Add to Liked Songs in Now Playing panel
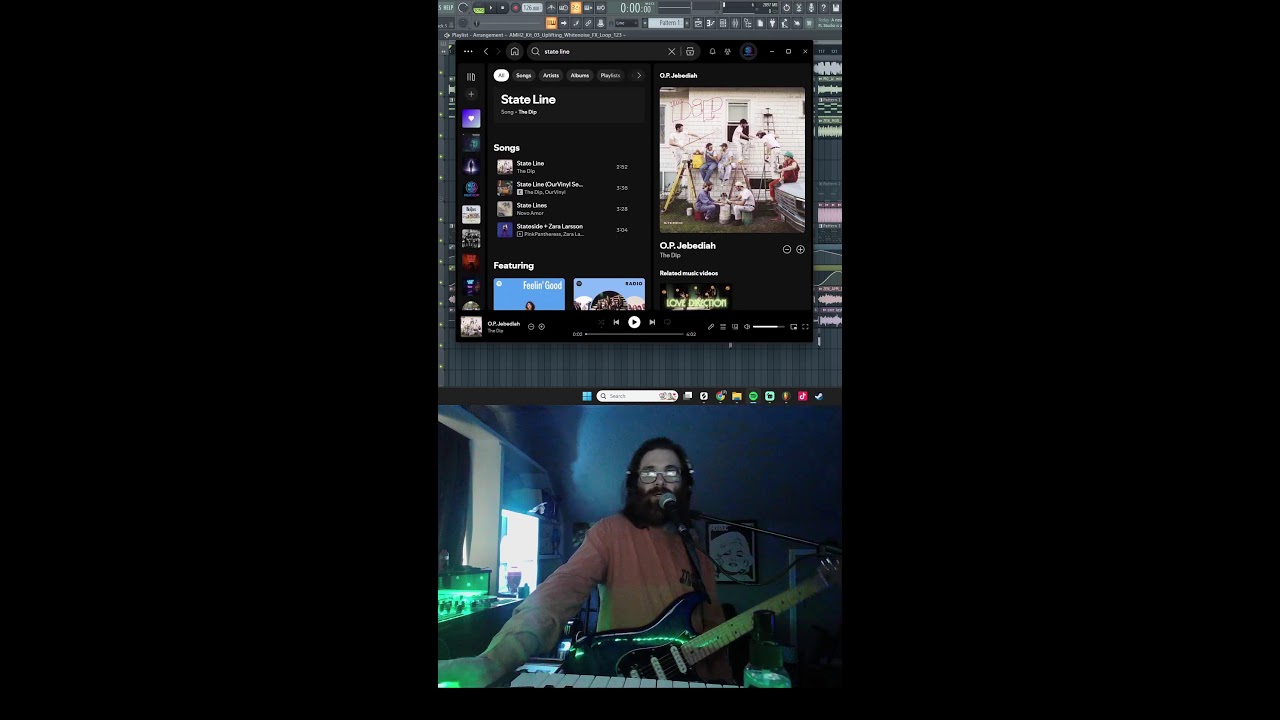 point(800,249)
